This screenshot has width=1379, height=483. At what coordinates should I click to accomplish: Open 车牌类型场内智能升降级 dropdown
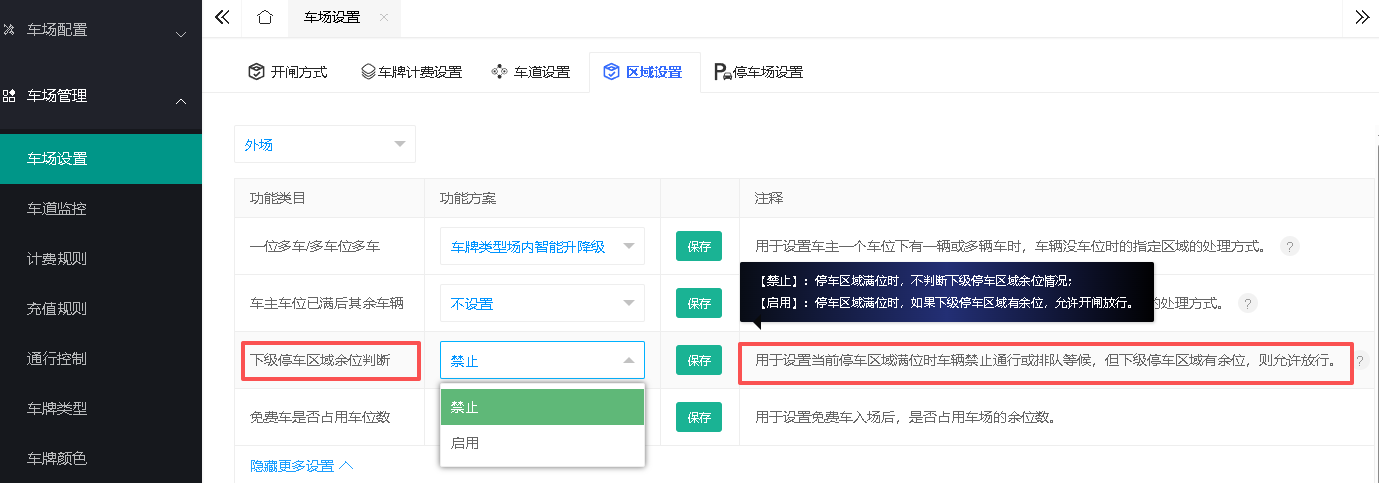click(542, 246)
